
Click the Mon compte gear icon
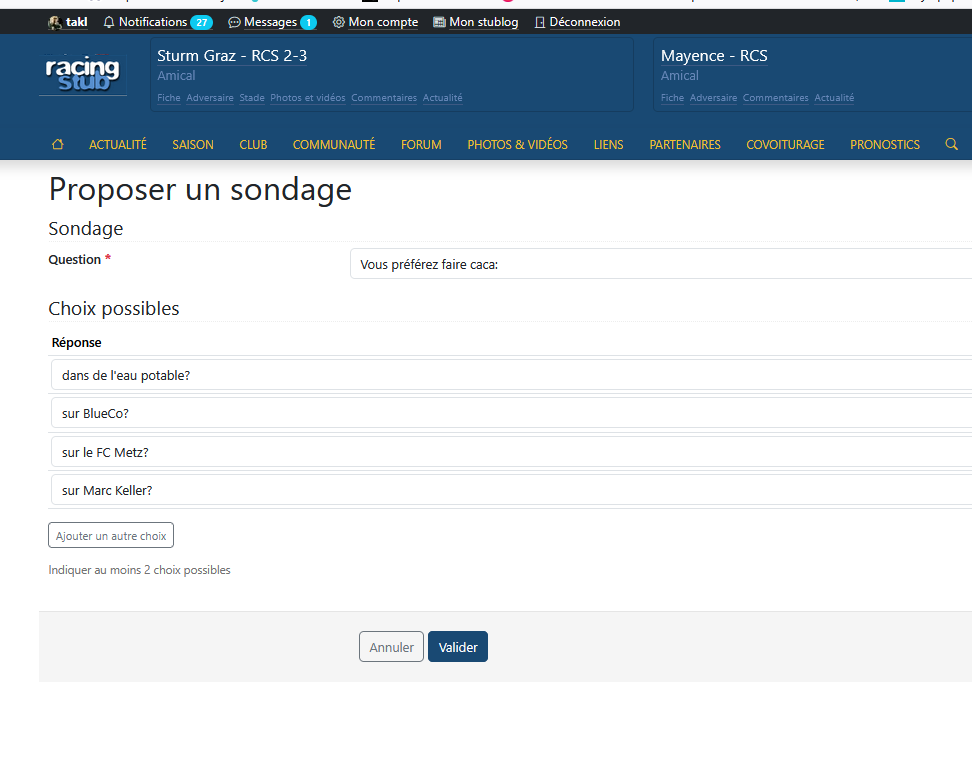338,22
